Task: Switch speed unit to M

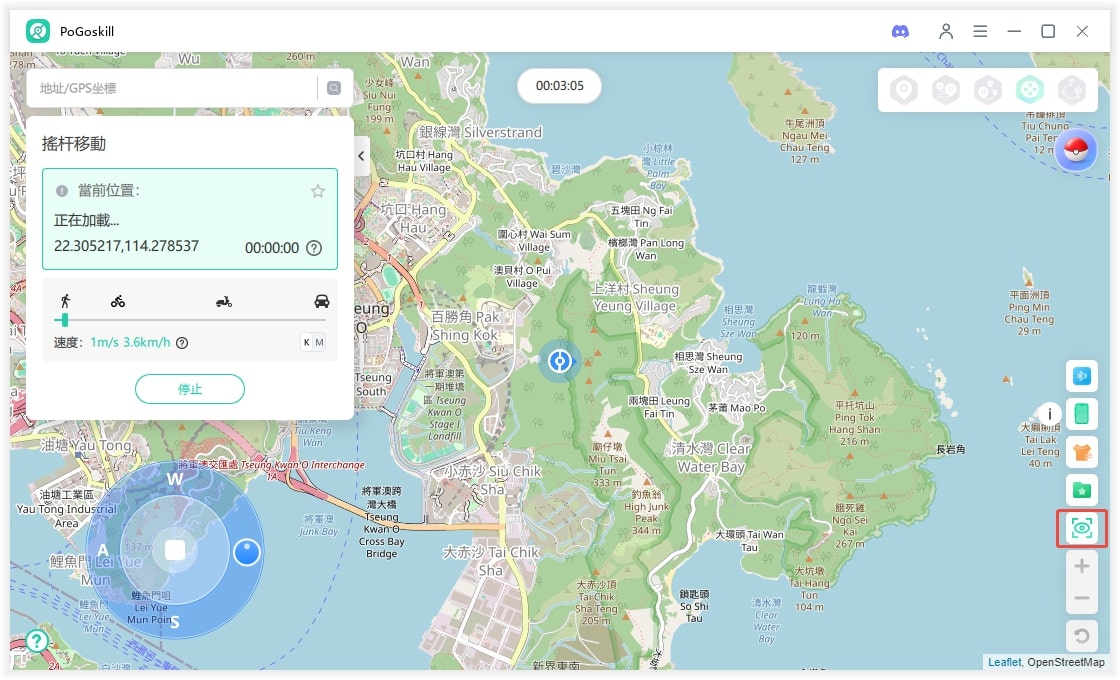Action: pyautogui.click(x=319, y=342)
